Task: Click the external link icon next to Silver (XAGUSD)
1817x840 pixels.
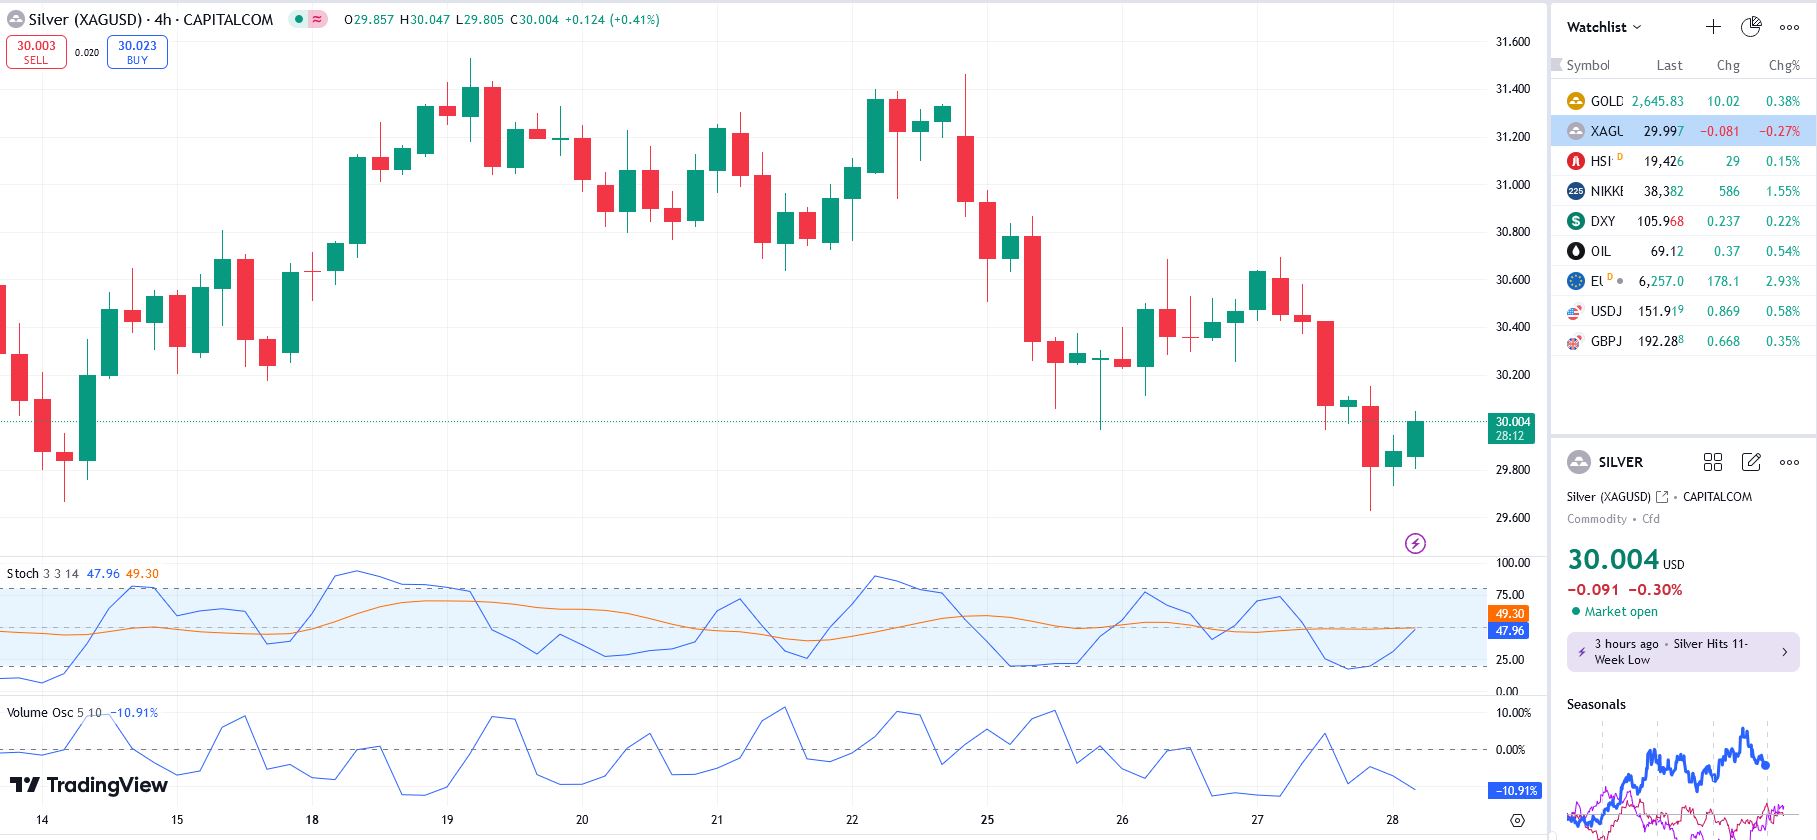Action: pos(1662,497)
